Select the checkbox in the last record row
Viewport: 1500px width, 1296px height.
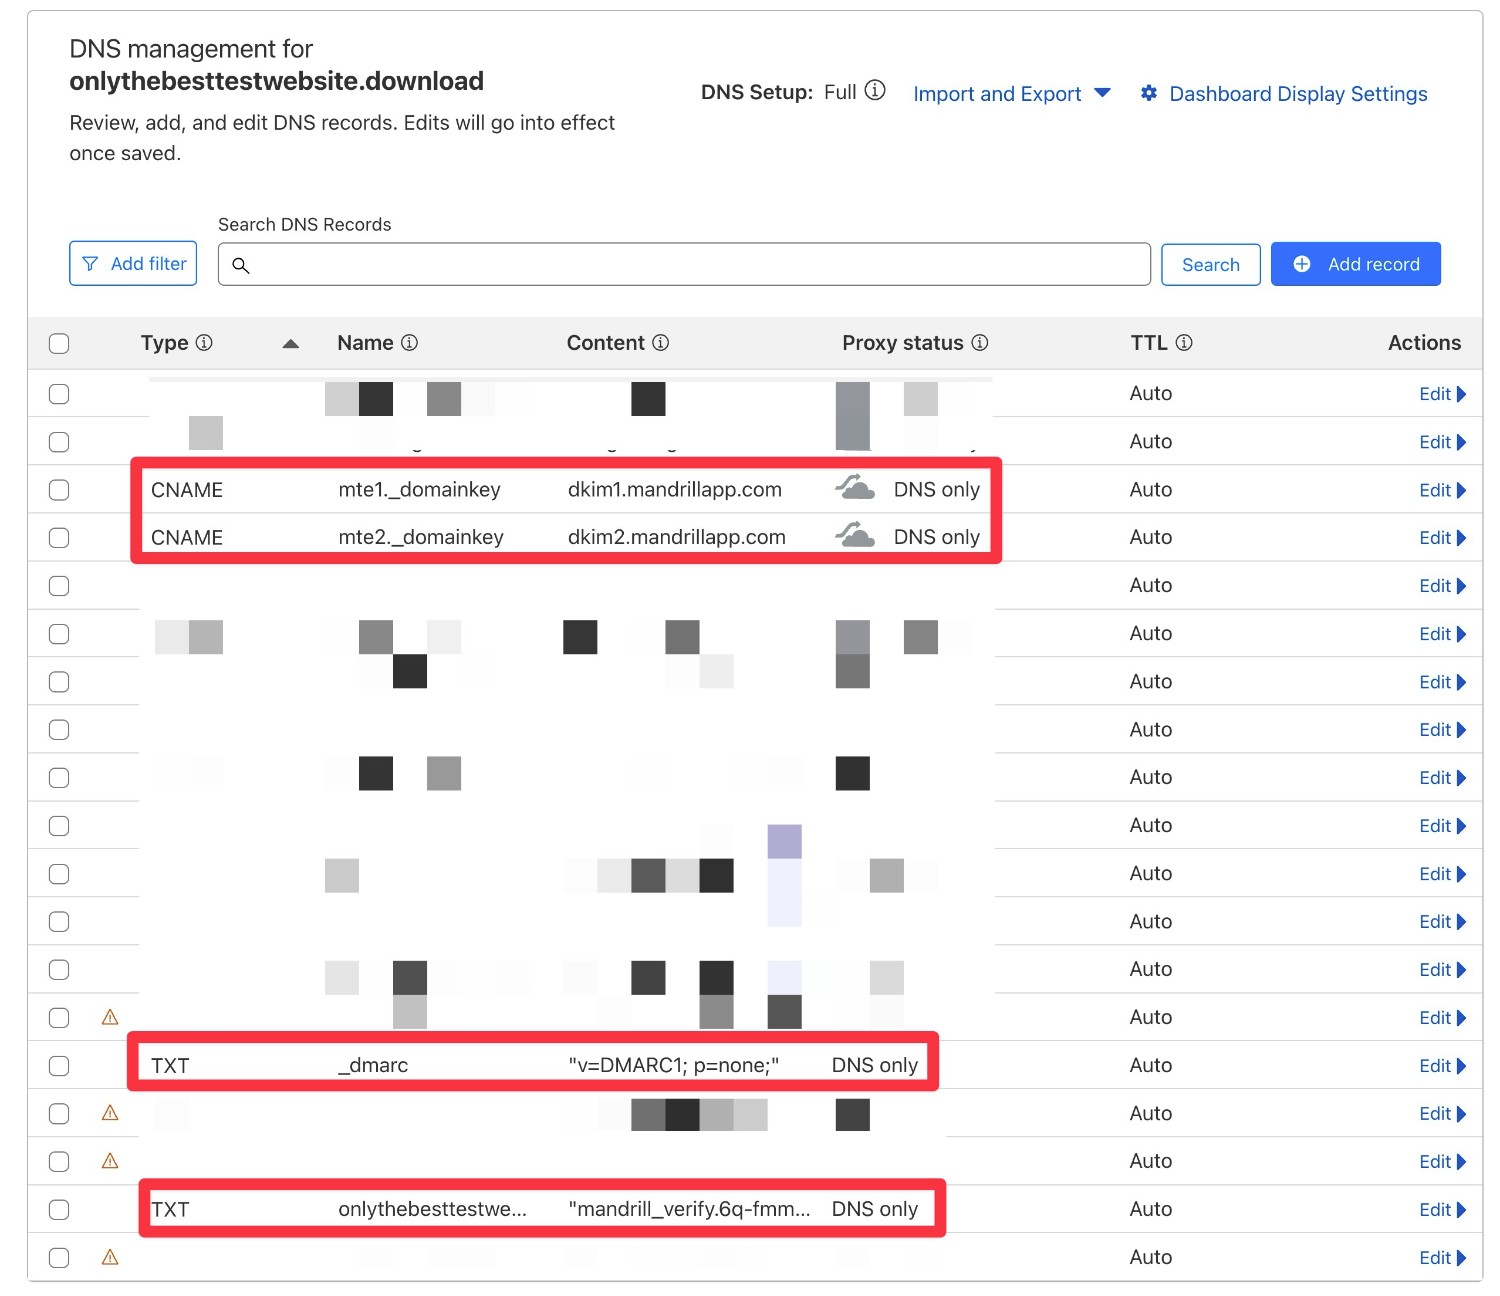tap(59, 1258)
